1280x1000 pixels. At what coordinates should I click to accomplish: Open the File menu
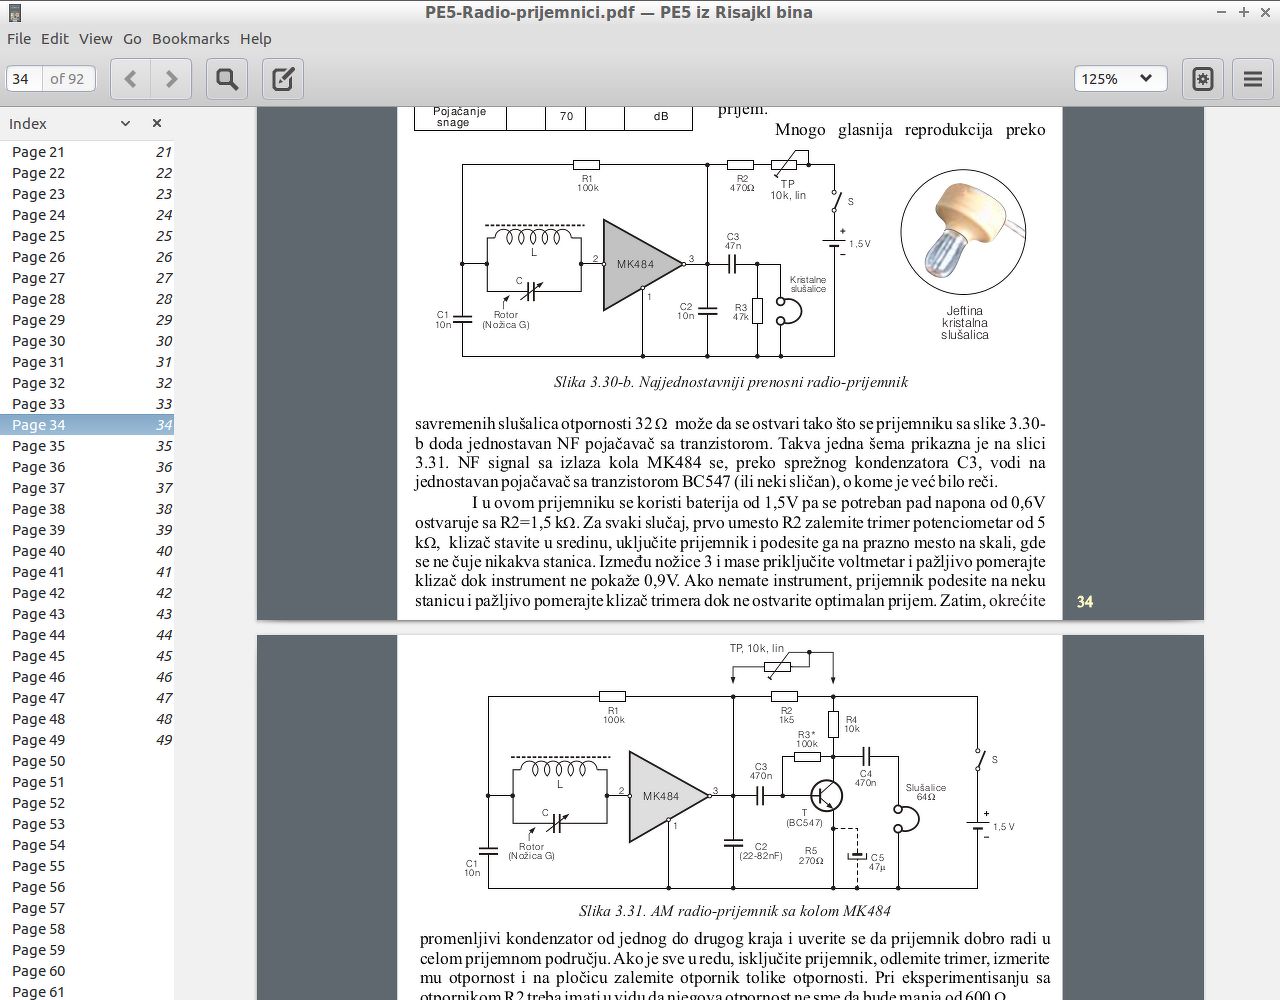[x=19, y=39]
